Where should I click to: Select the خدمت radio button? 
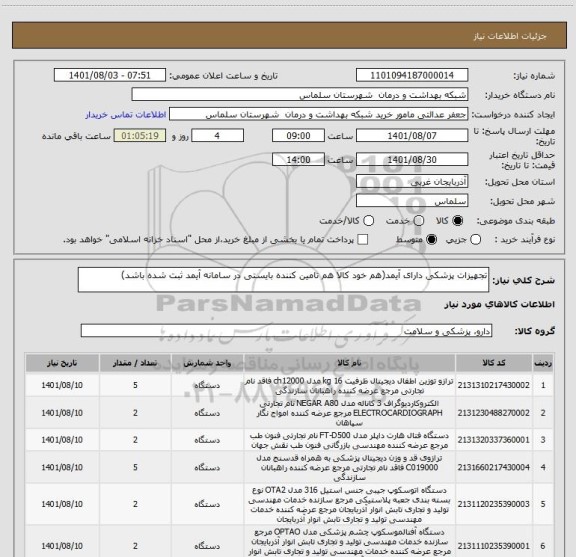(419, 221)
